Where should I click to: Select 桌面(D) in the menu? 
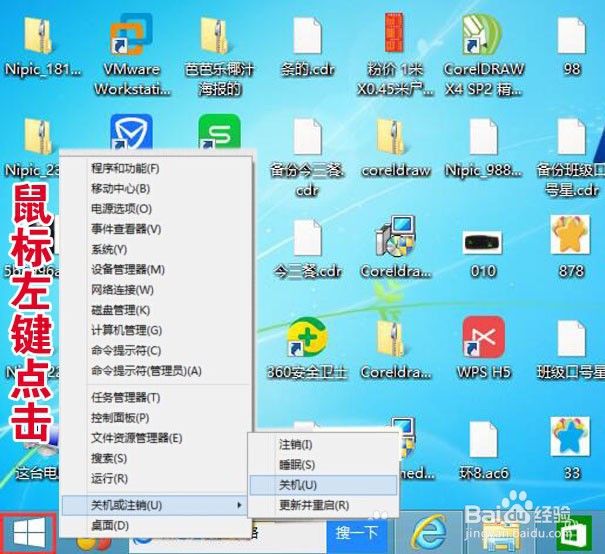(x=157, y=525)
